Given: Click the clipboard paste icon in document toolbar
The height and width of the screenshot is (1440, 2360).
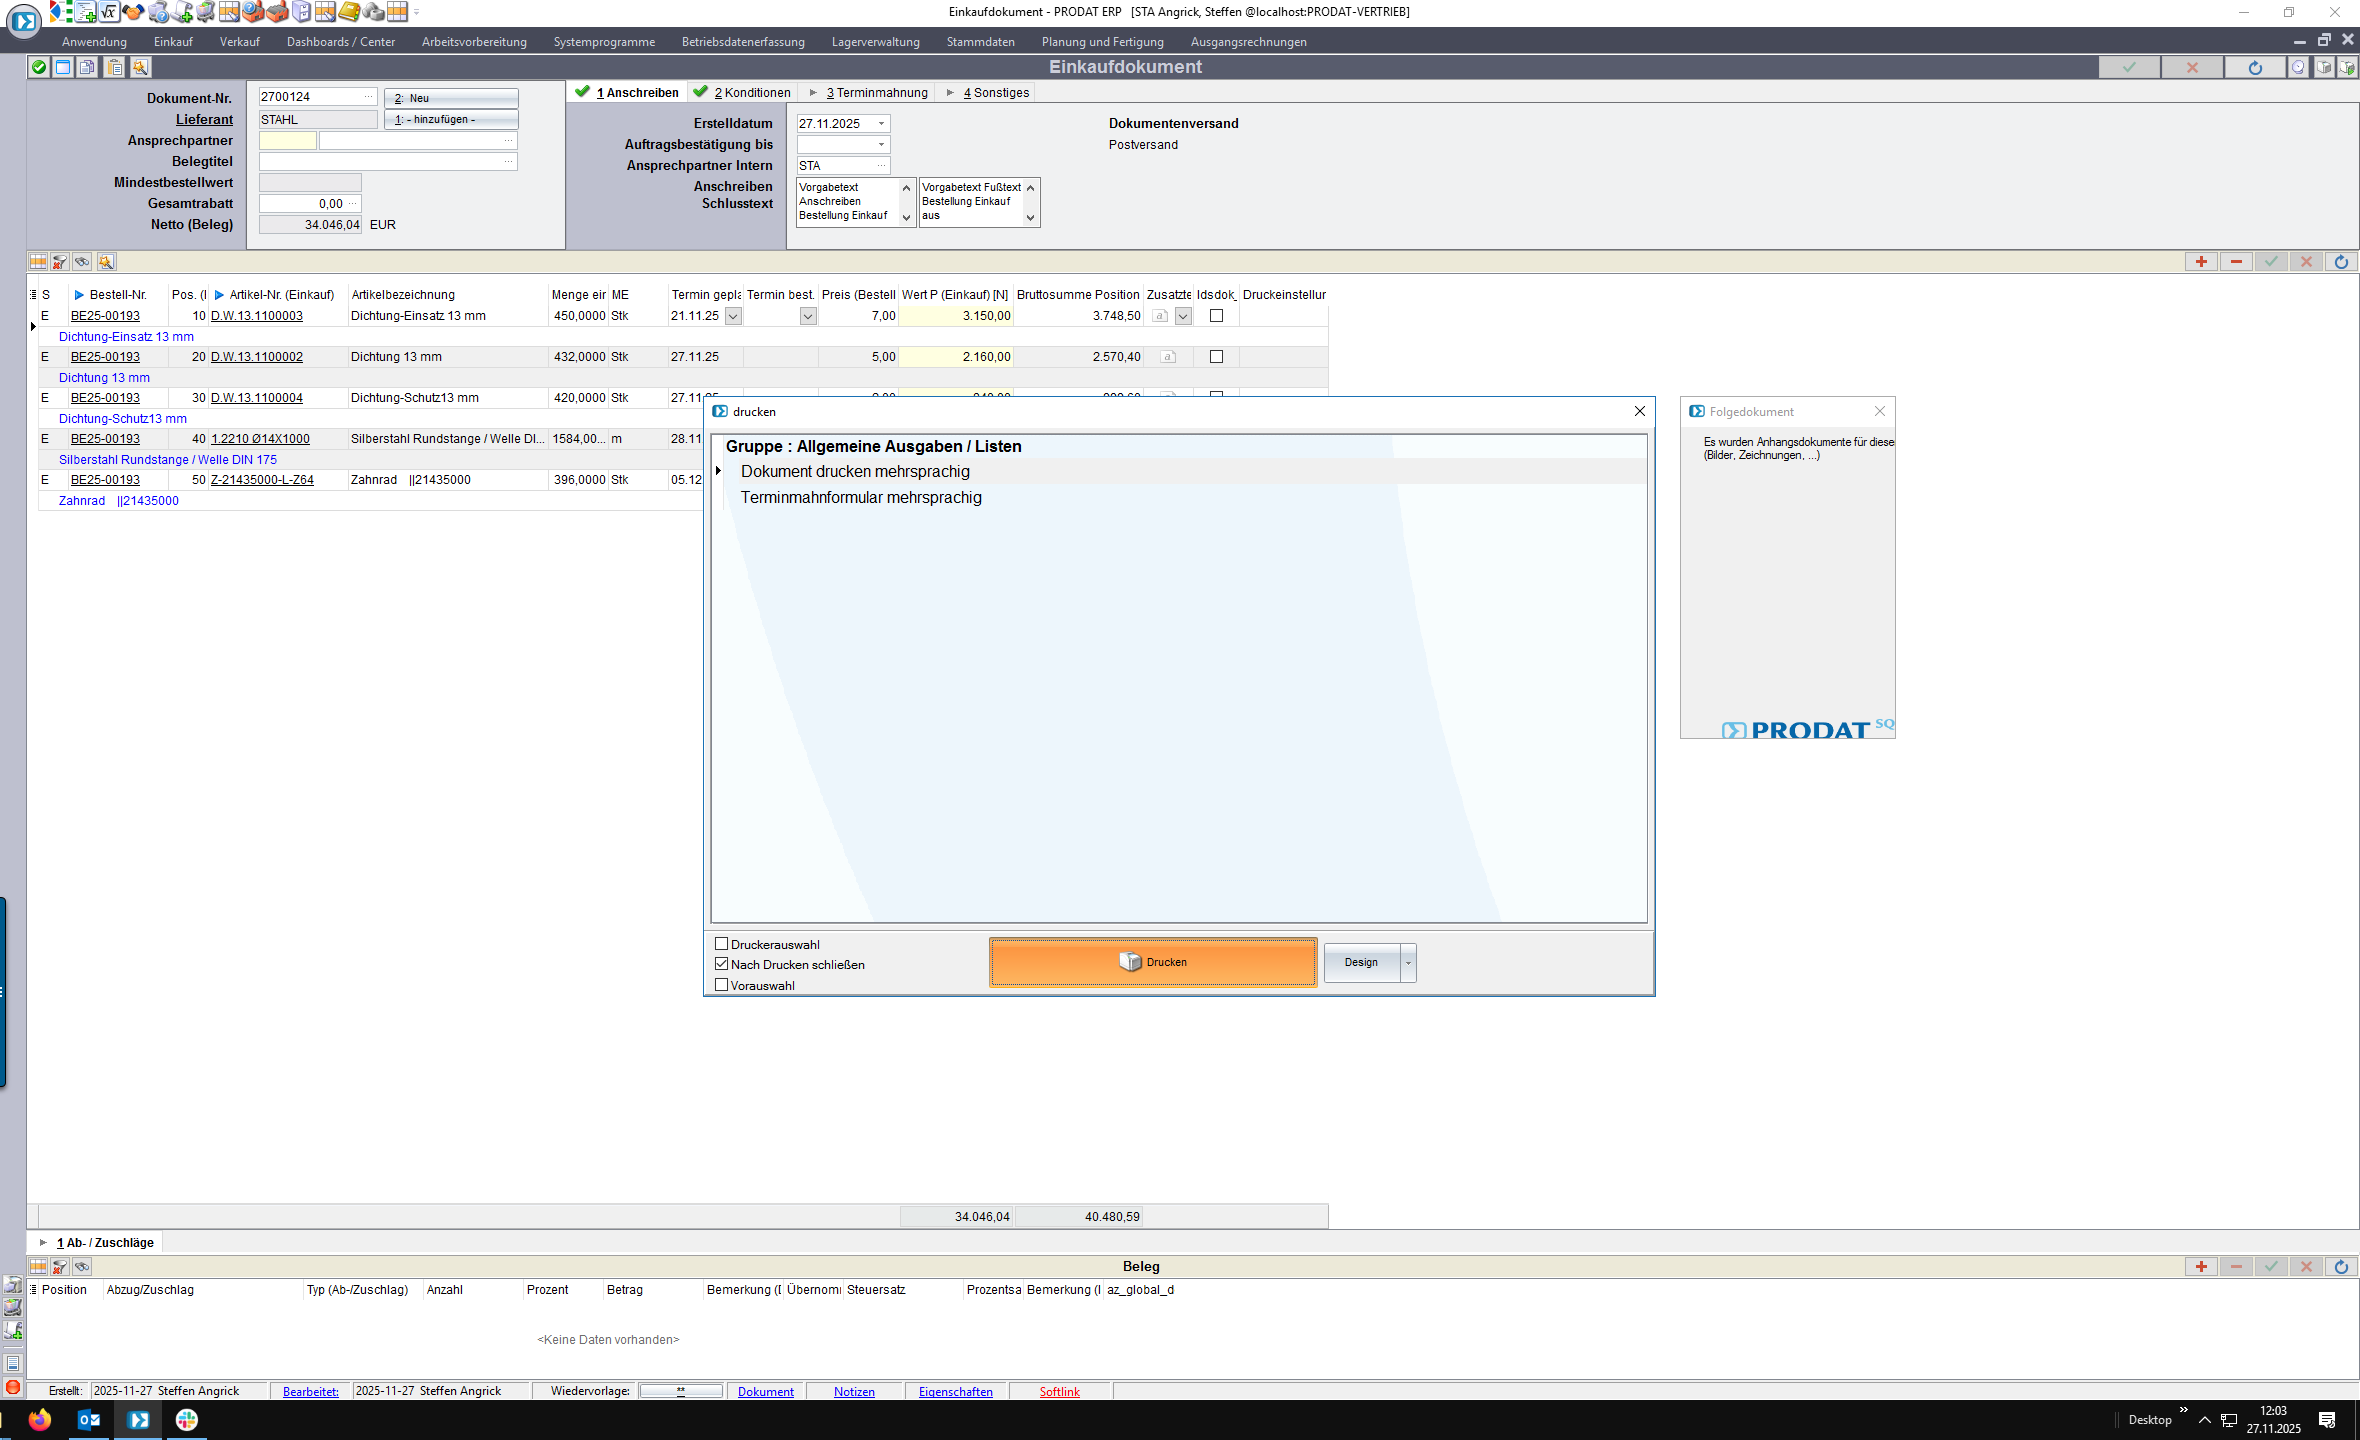Looking at the screenshot, I should click(x=115, y=67).
